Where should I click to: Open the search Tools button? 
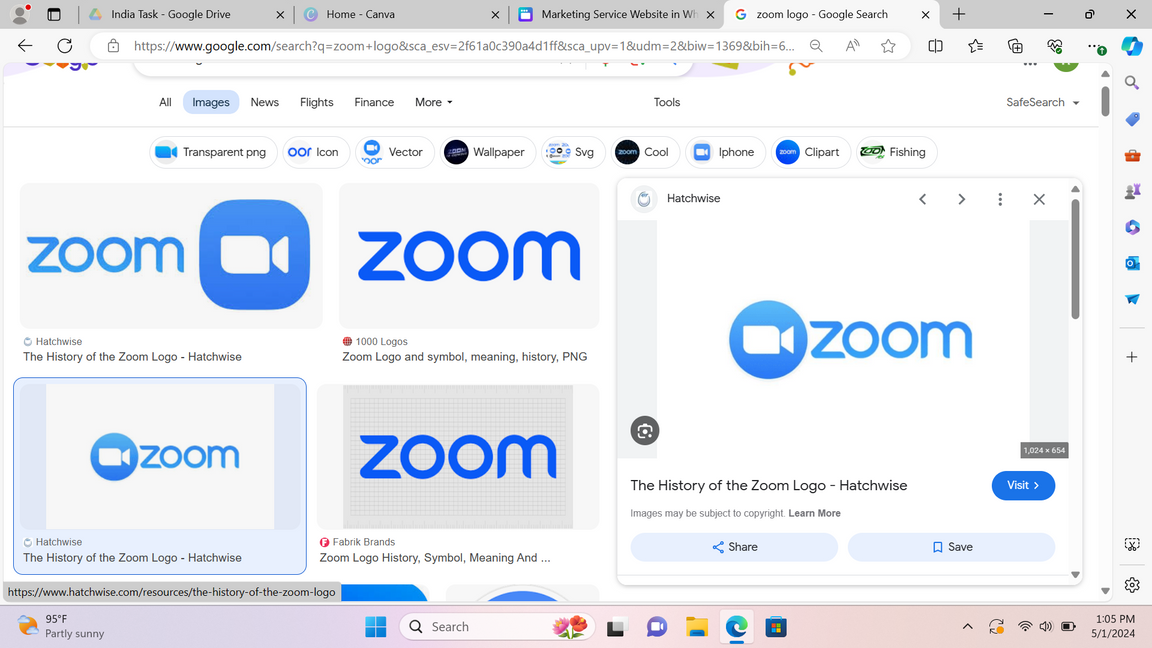tap(667, 102)
